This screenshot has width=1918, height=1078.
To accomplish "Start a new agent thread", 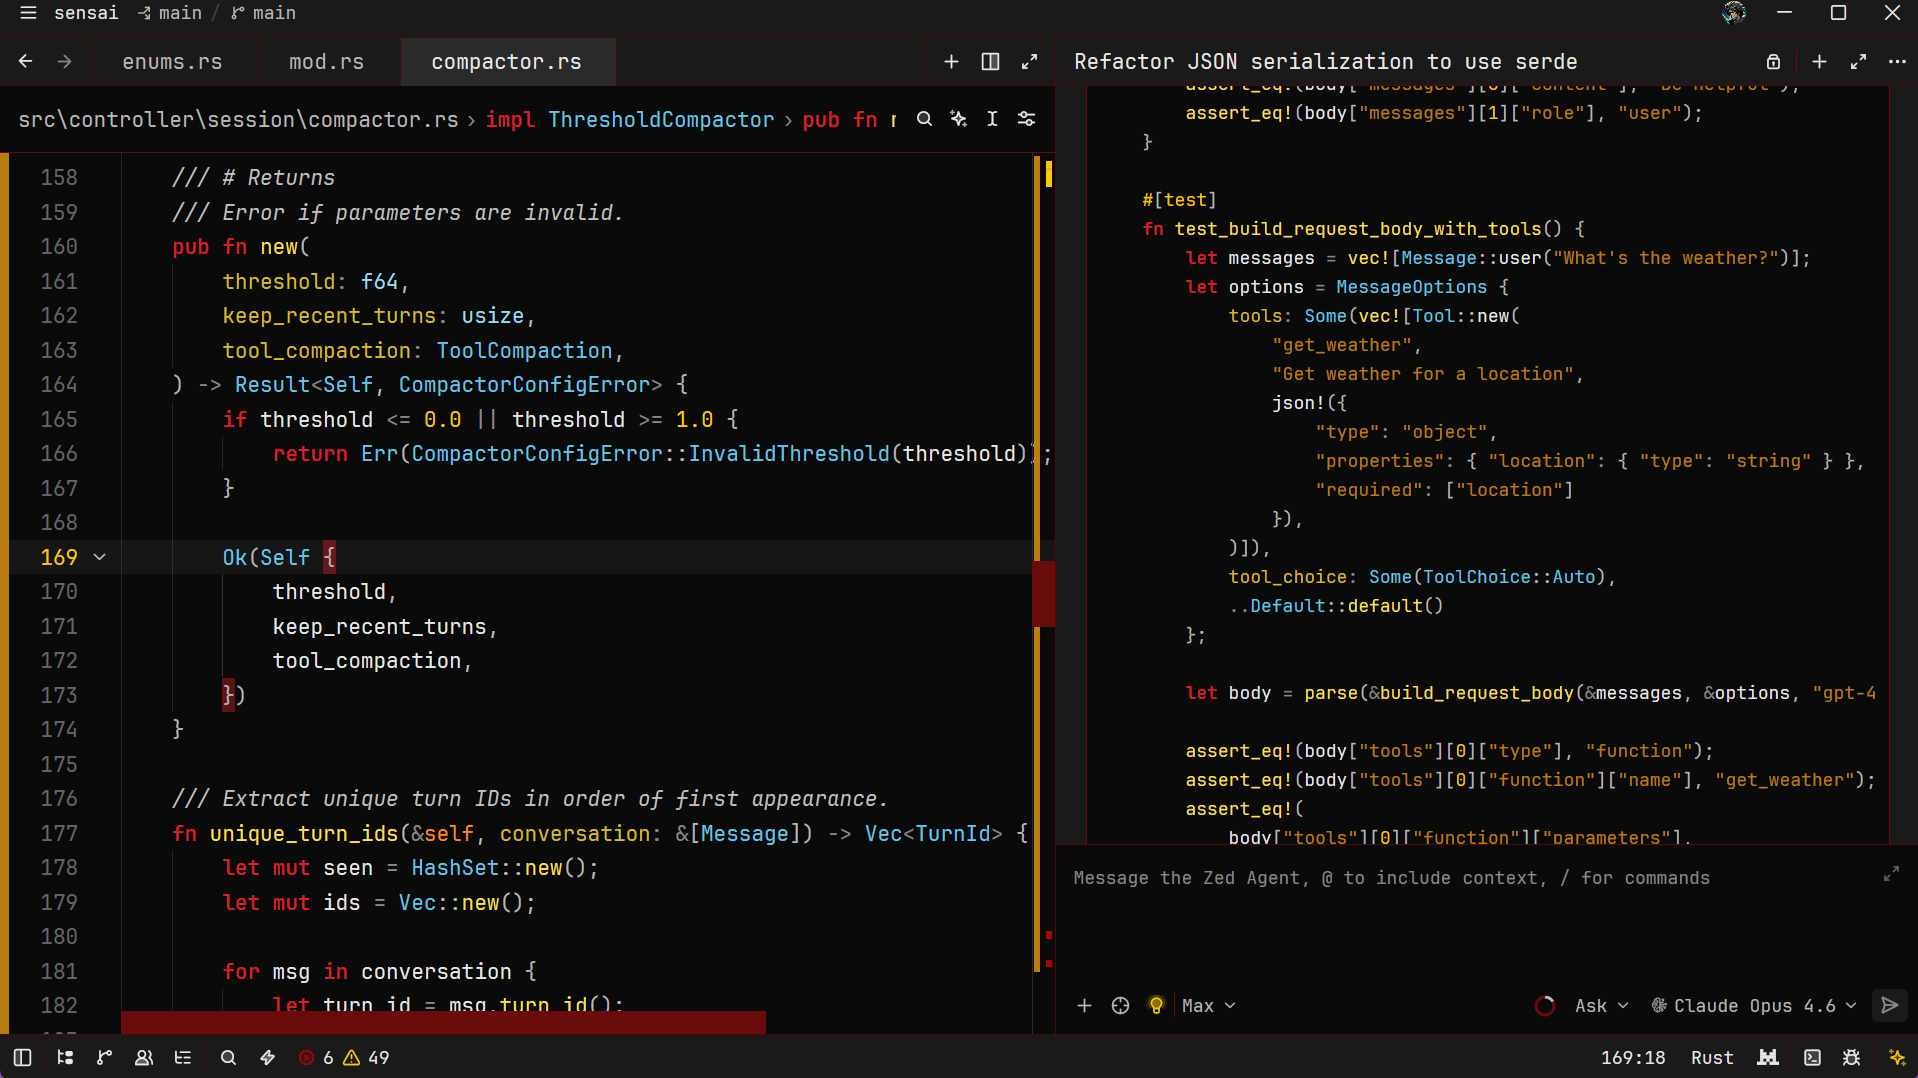I will click(x=1819, y=62).
